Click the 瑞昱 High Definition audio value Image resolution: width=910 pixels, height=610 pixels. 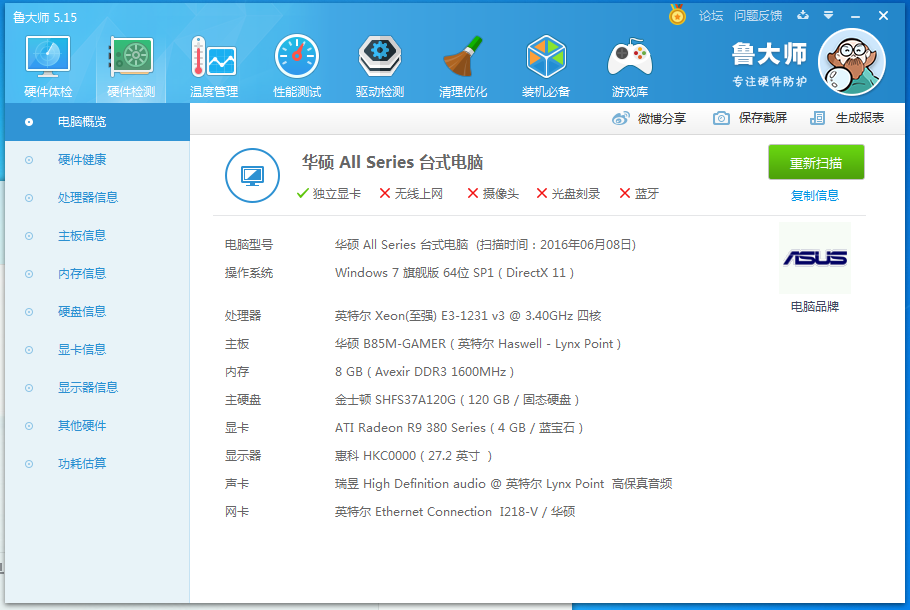coord(503,483)
